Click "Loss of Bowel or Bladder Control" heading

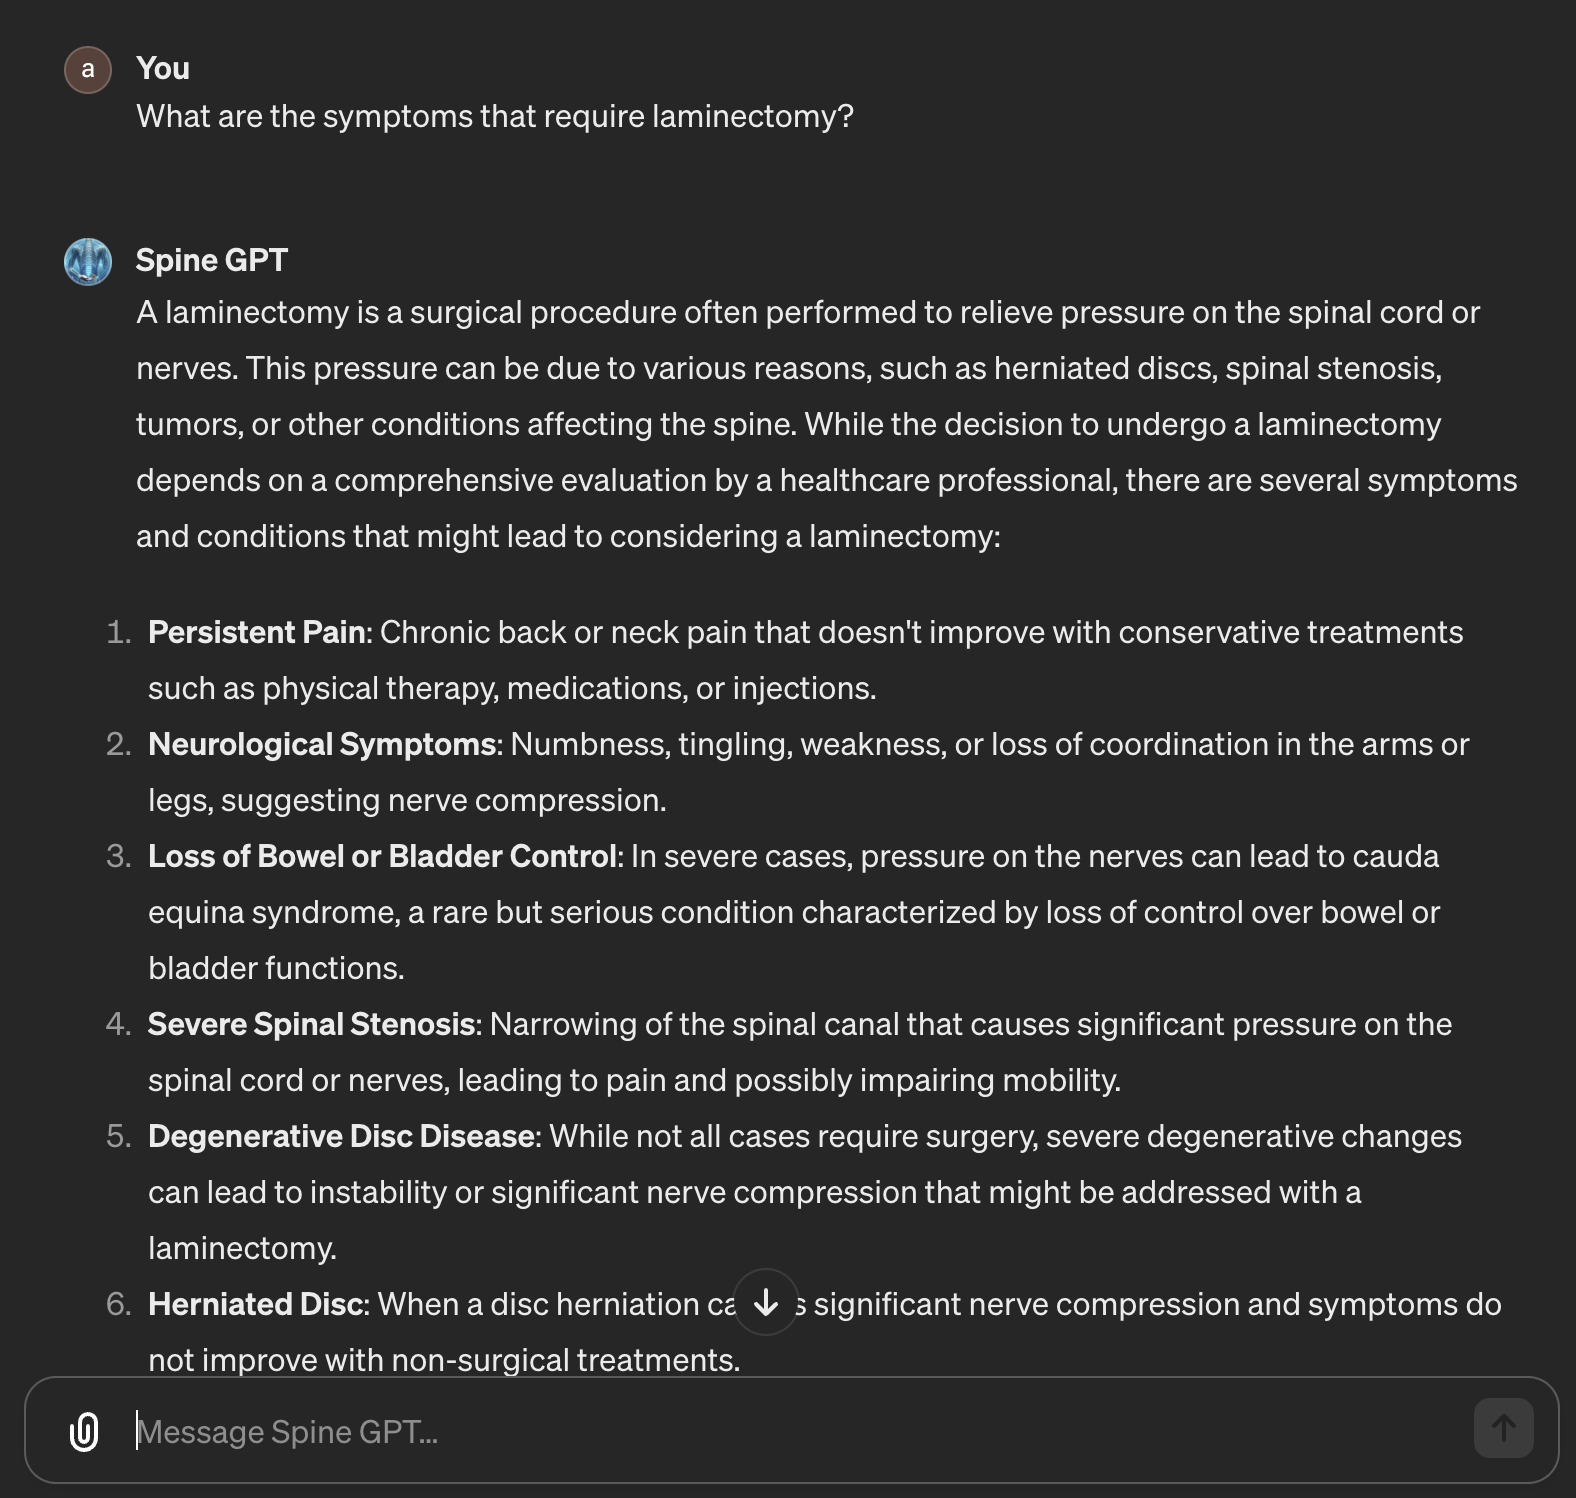(383, 856)
